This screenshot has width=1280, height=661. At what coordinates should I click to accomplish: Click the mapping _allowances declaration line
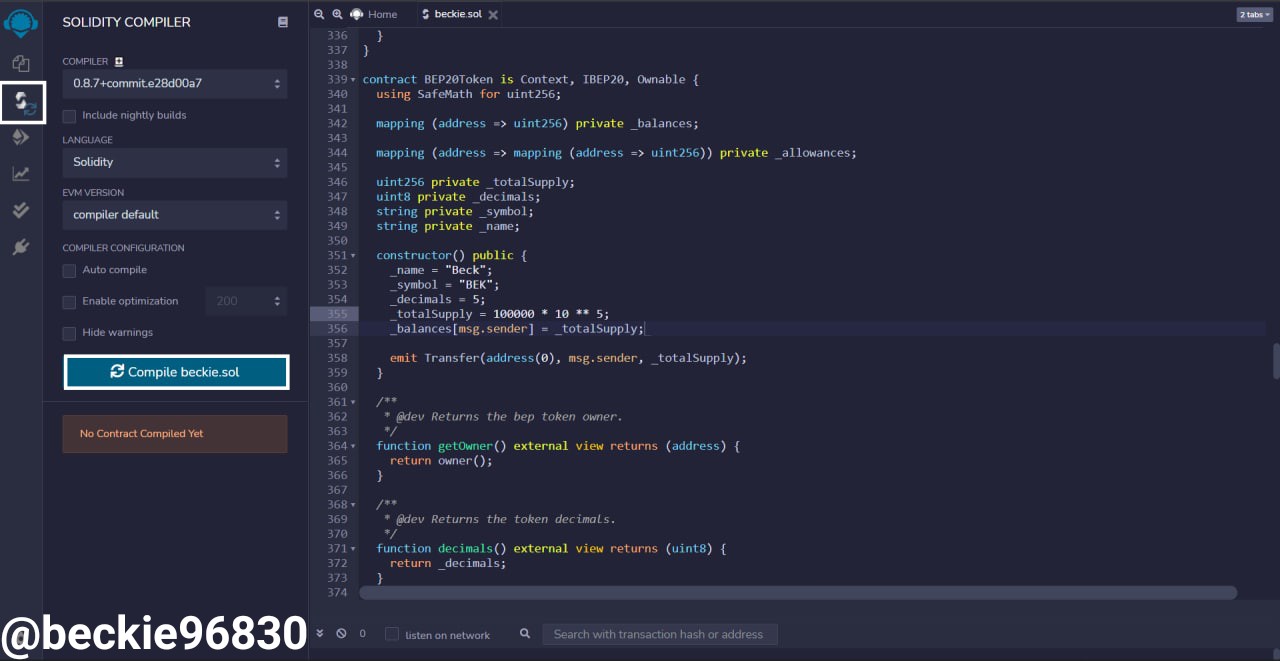pyautogui.click(x=616, y=153)
